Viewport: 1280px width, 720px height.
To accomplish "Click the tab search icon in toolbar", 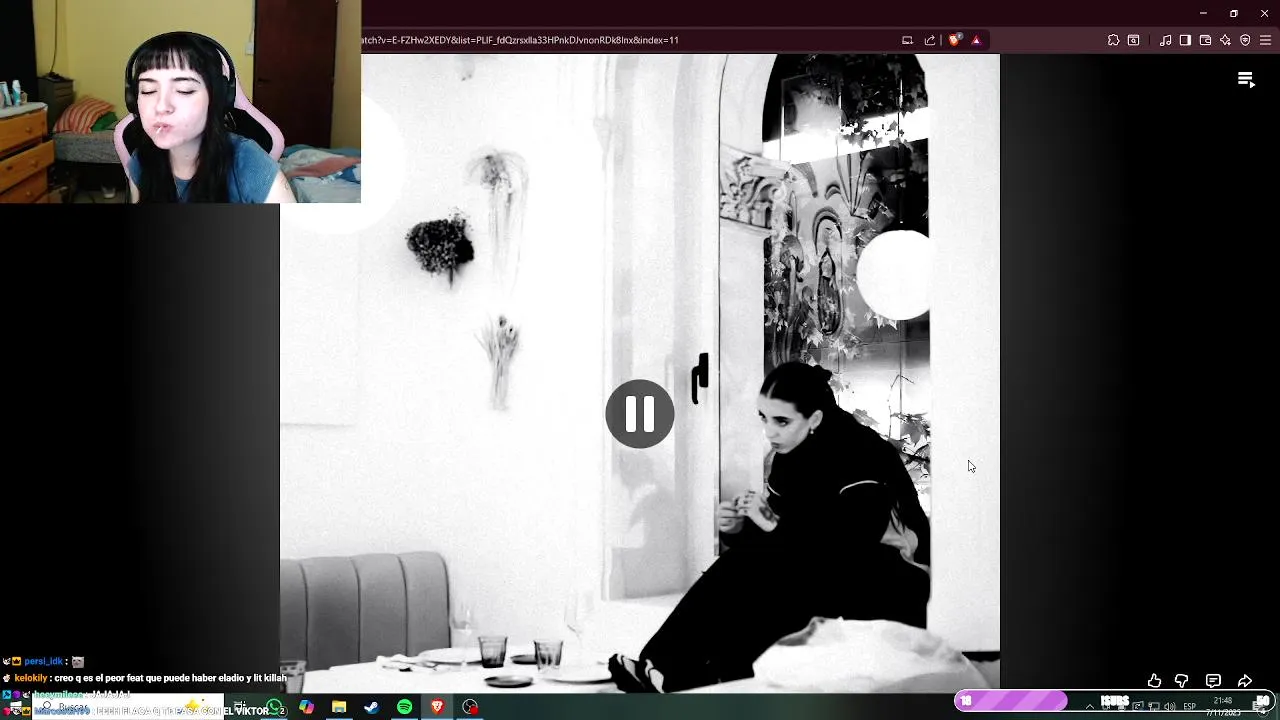I will [x=1133, y=40].
